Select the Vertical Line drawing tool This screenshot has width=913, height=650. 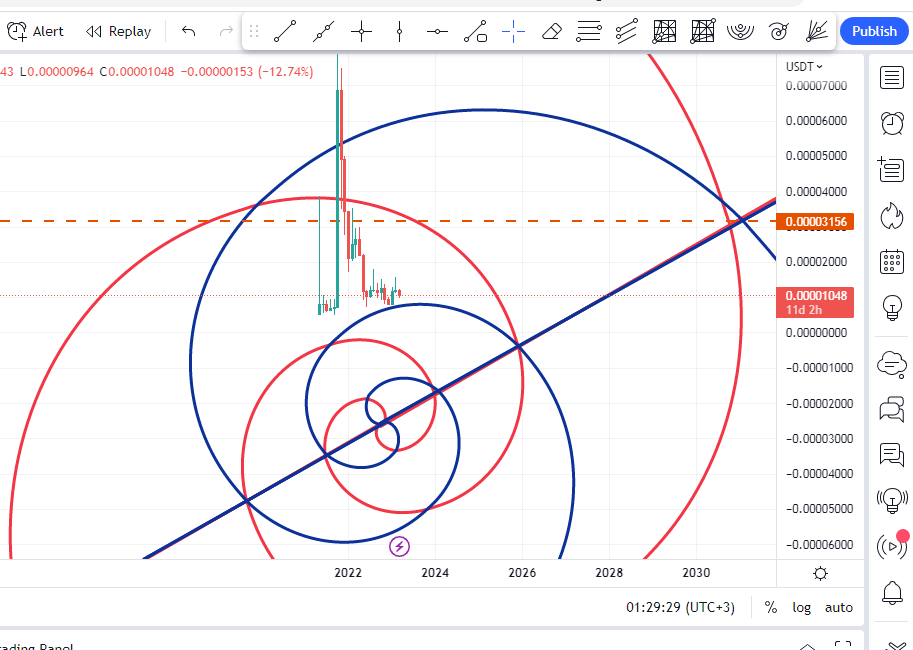(x=399, y=31)
